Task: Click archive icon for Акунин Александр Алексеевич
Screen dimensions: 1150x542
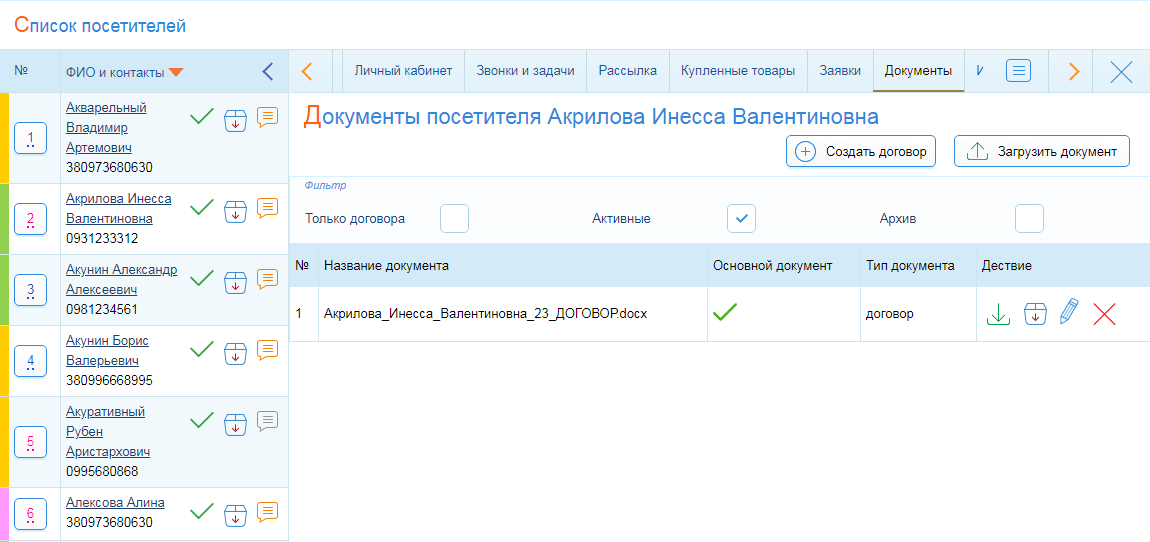Action: 235,281
